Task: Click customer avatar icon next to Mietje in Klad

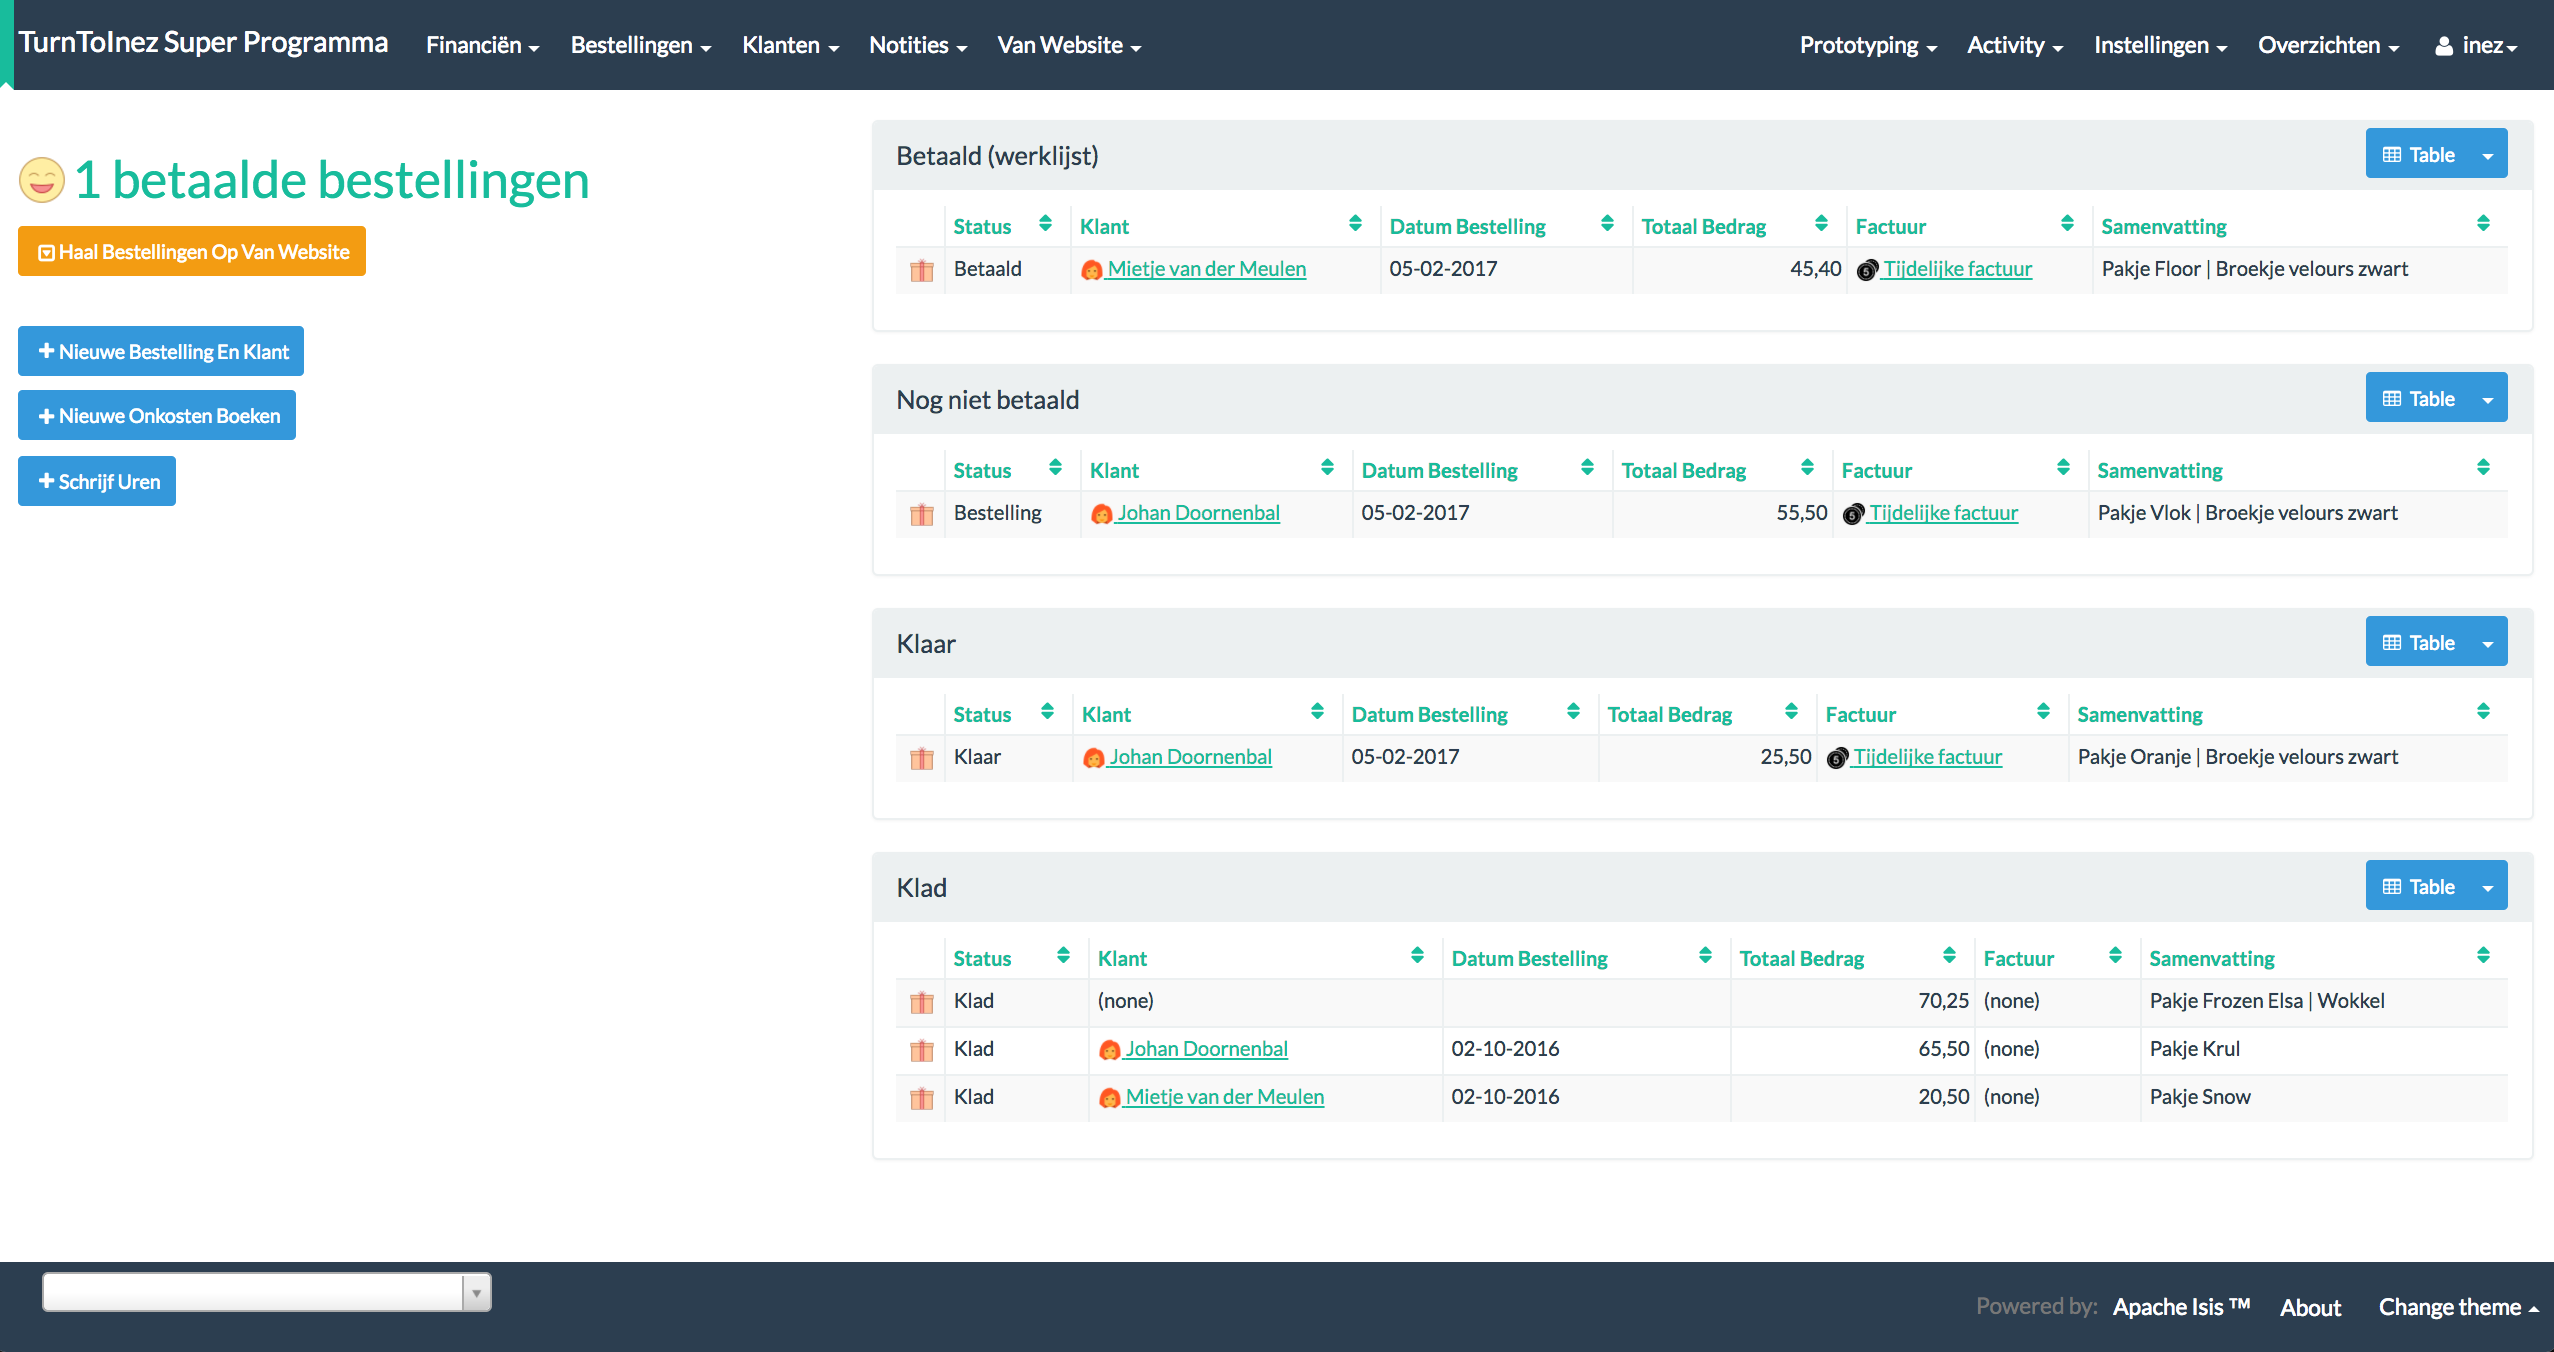Action: pos(1109,1098)
